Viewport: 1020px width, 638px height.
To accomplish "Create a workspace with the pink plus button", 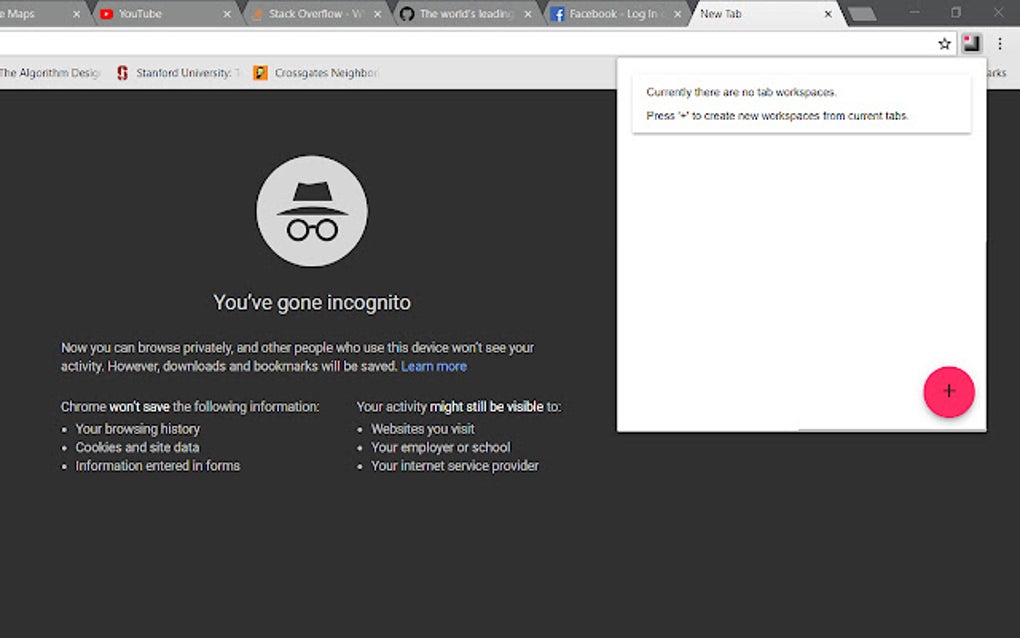I will (x=948, y=392).
